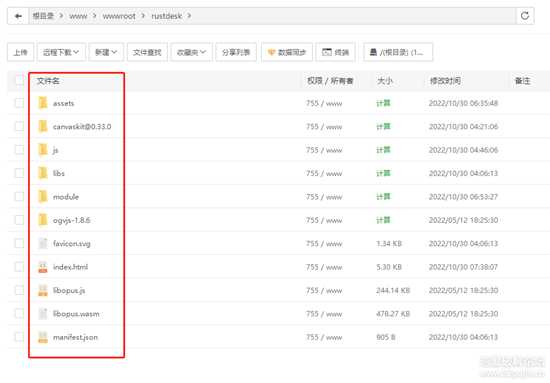Viewport: 550px width, 383px height.
Task: Sort by 修改时间 column header
Action: [x=445, y=81]
